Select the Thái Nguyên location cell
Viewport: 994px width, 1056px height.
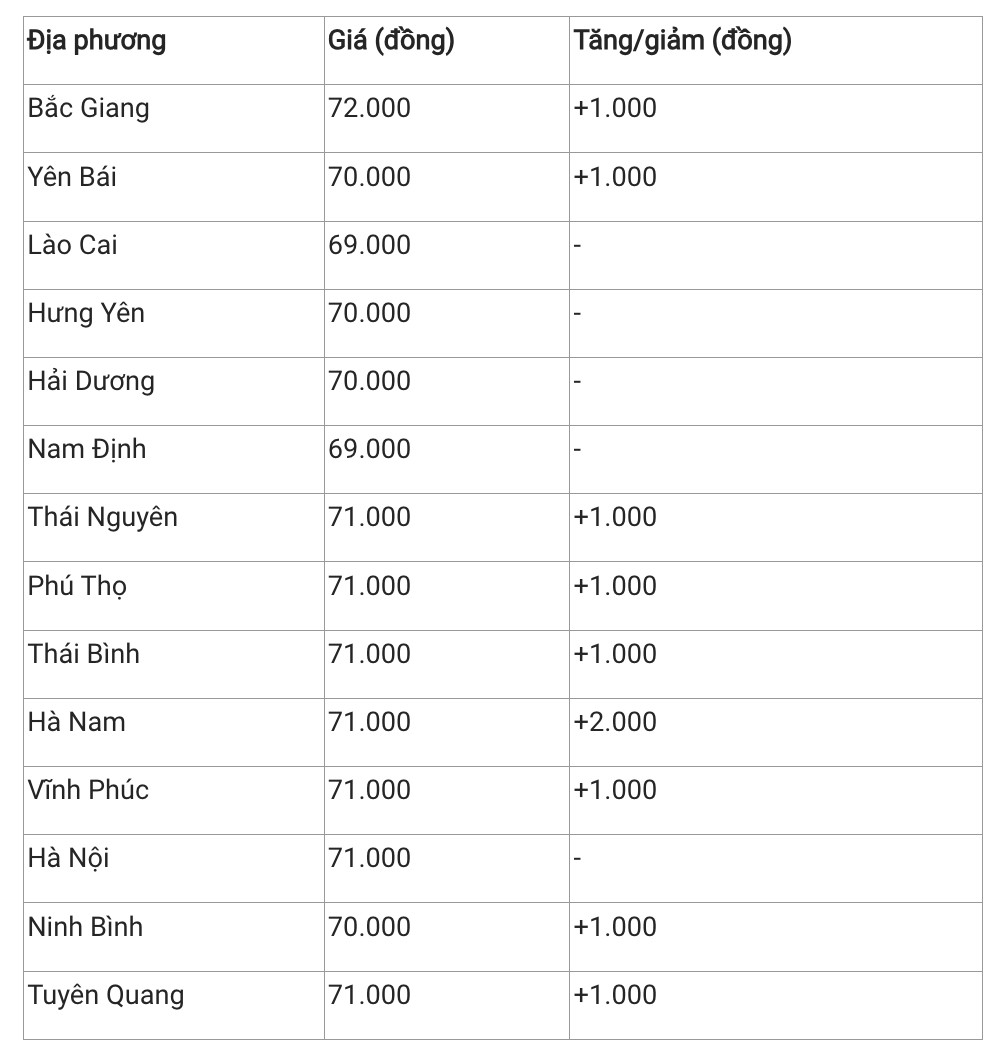(103, 517)
